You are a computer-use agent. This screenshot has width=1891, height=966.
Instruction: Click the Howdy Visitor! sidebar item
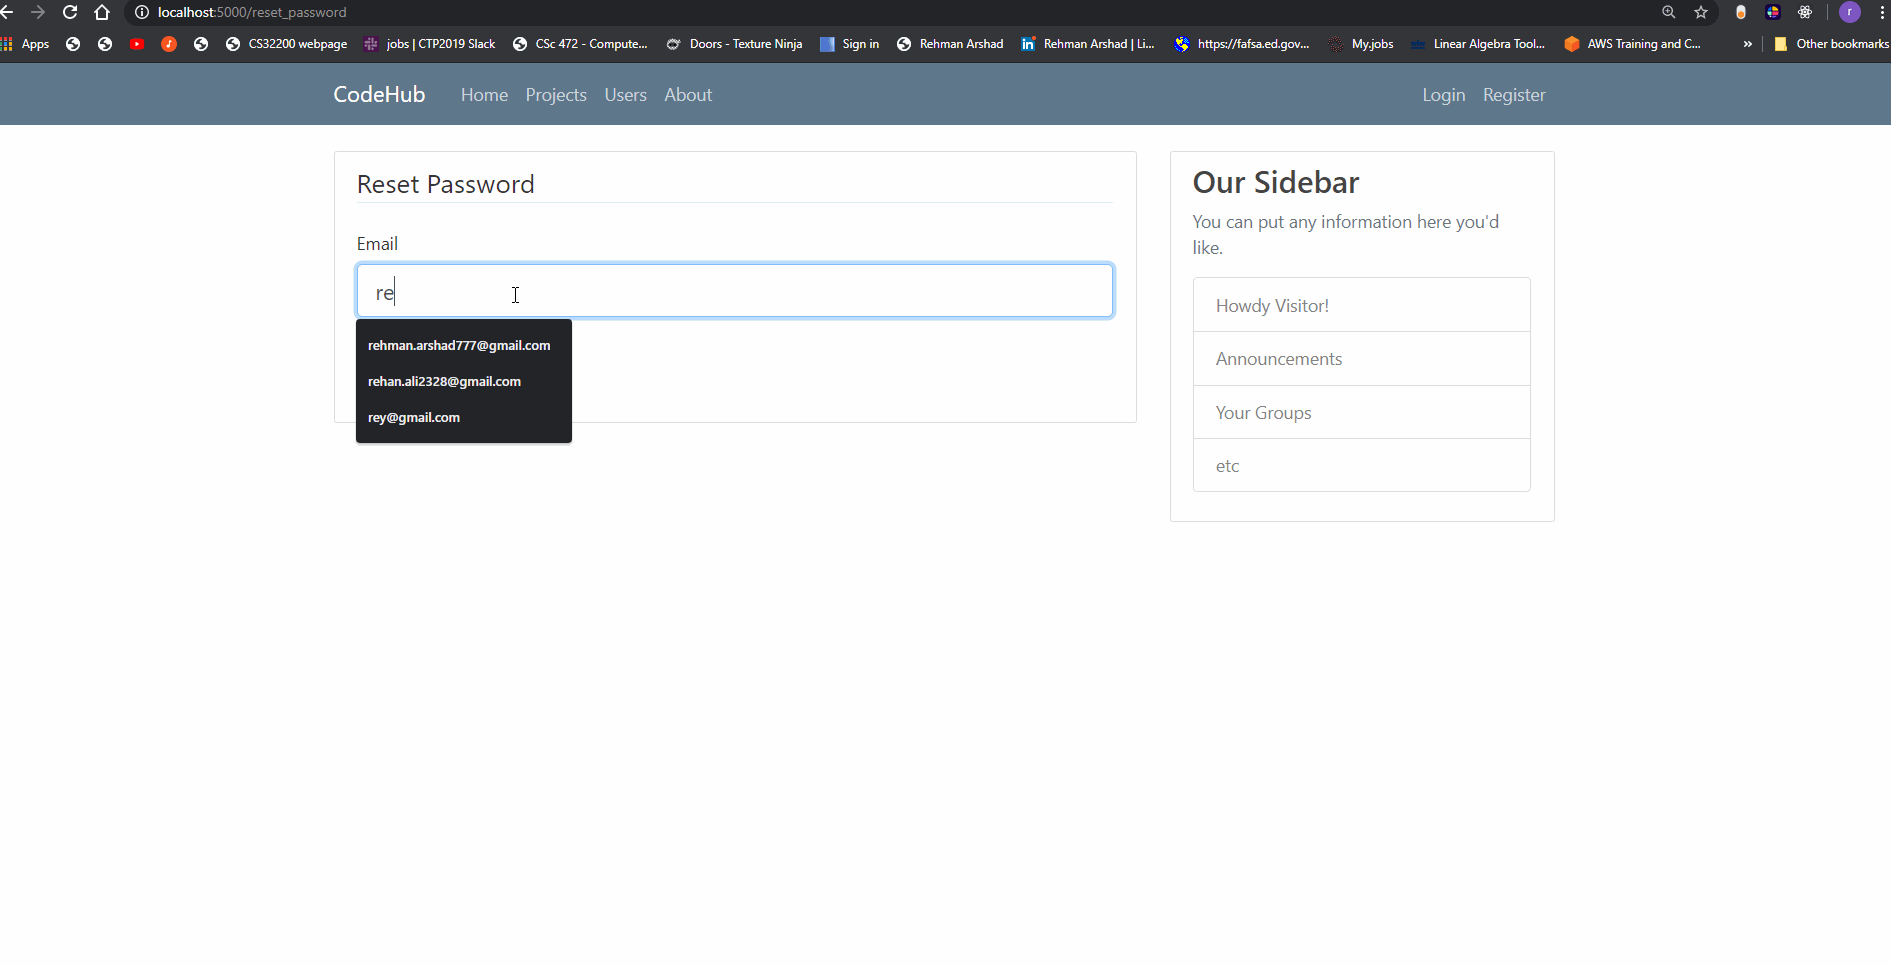tap(1361, 305)
